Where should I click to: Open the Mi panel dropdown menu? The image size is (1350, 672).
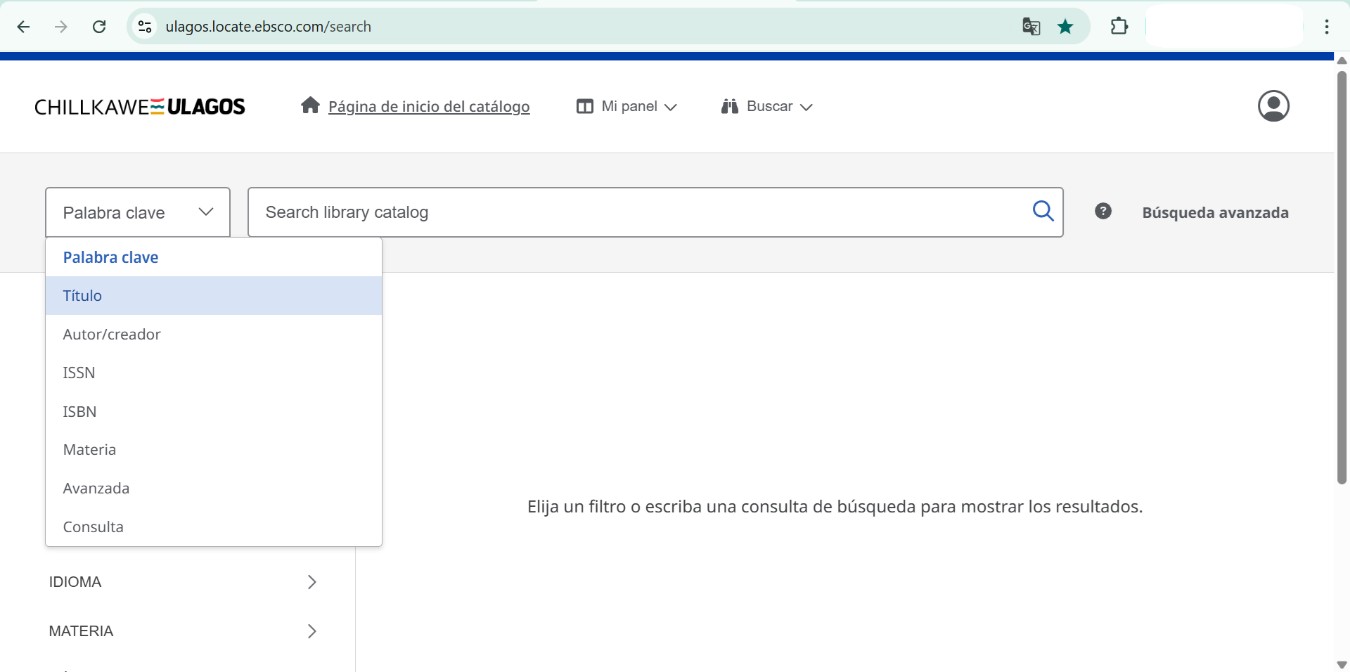[x=627, y=106]
